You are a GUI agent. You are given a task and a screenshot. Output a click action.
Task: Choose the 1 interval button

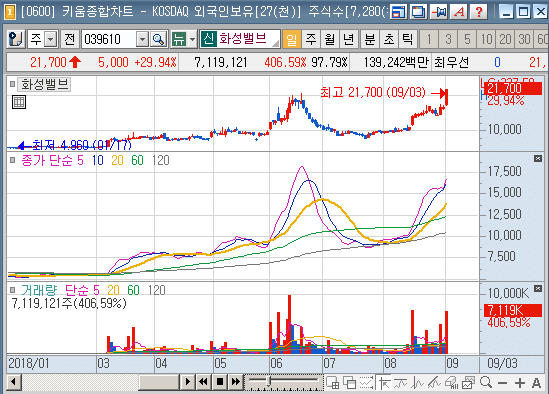coord(429,39)
